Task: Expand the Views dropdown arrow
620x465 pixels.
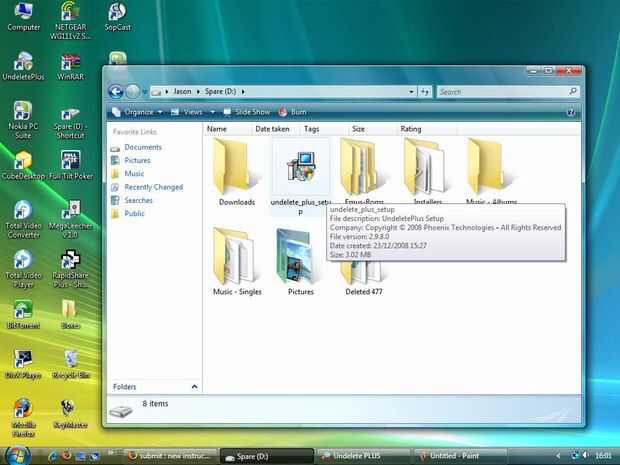Action: pyautogui.click(x=212, y=112)
